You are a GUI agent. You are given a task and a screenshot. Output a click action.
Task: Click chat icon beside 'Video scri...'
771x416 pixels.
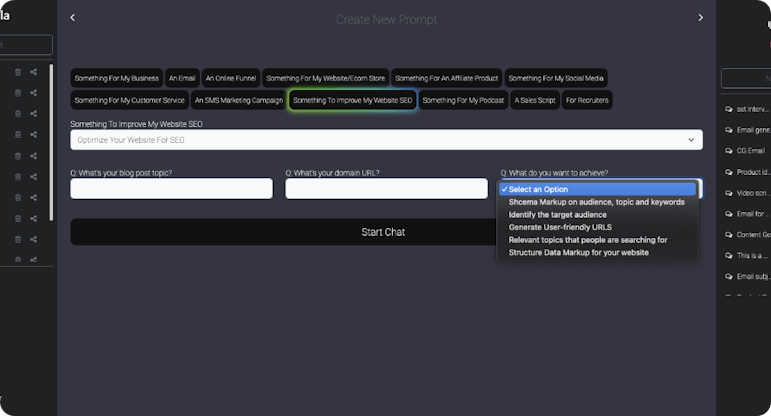point(728,193)
